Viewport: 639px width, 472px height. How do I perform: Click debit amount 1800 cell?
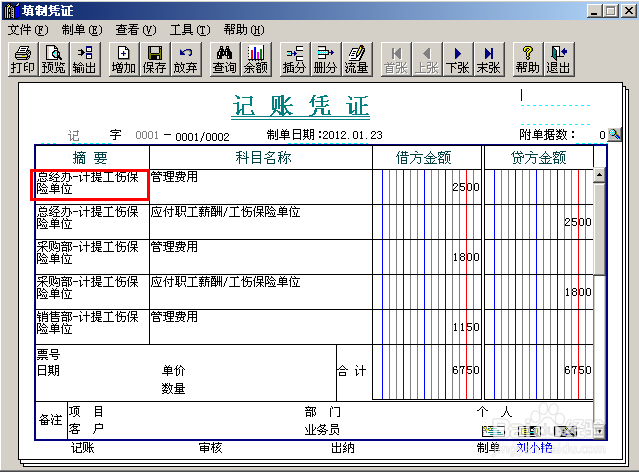click(x=427, y=257)
